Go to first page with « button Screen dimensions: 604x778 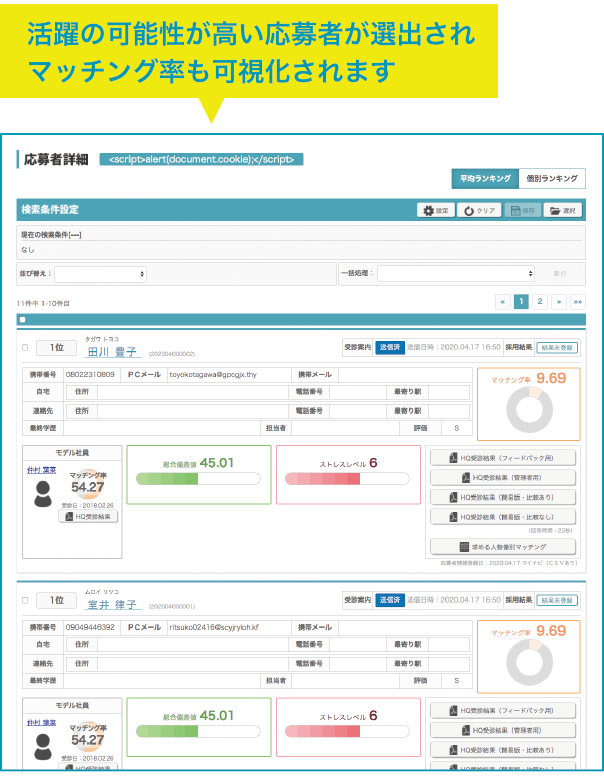pos(503,302)
